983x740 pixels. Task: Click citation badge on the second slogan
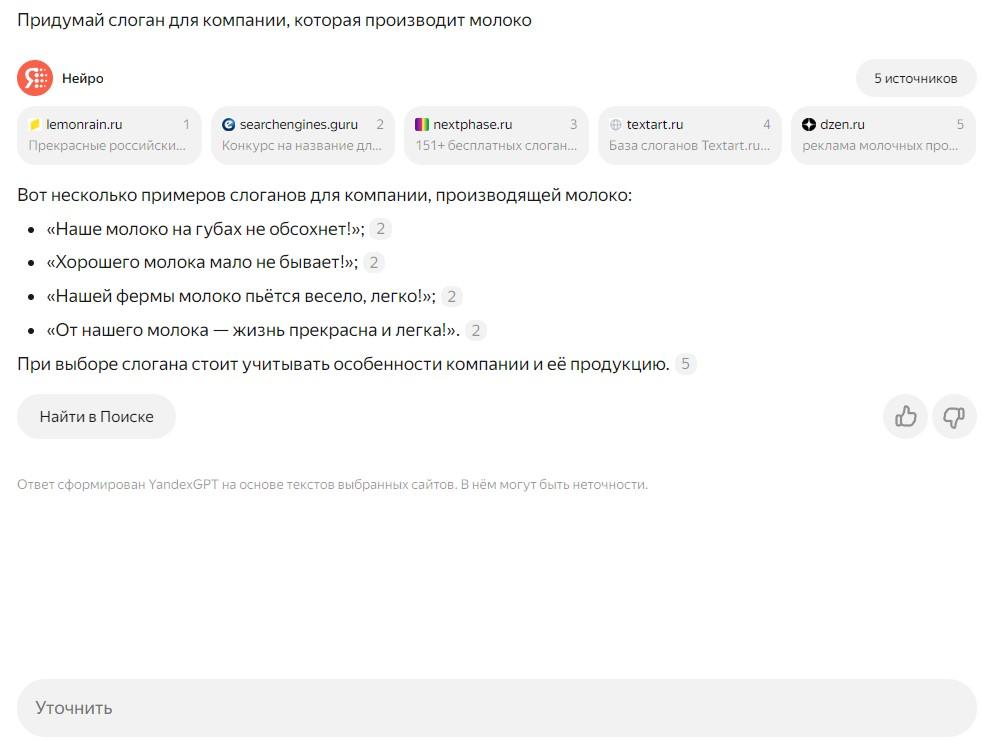coord(373,262)
